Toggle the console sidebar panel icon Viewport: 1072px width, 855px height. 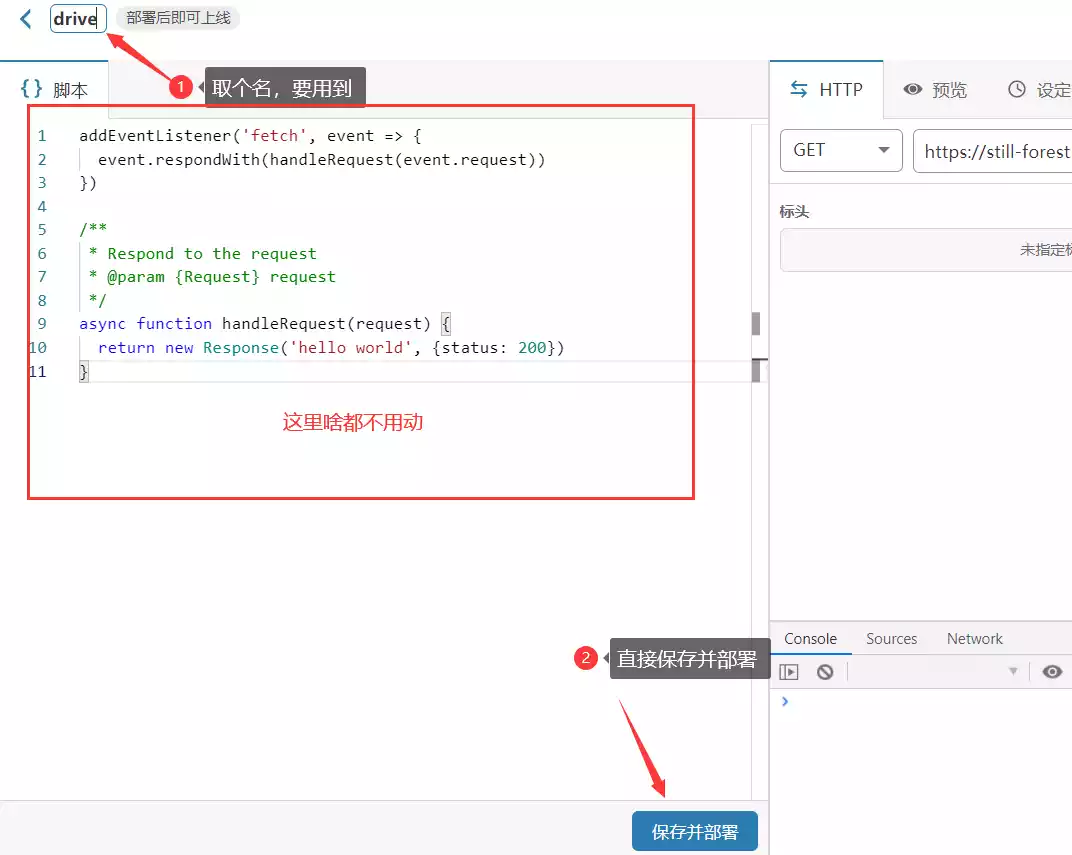[788, 672]
